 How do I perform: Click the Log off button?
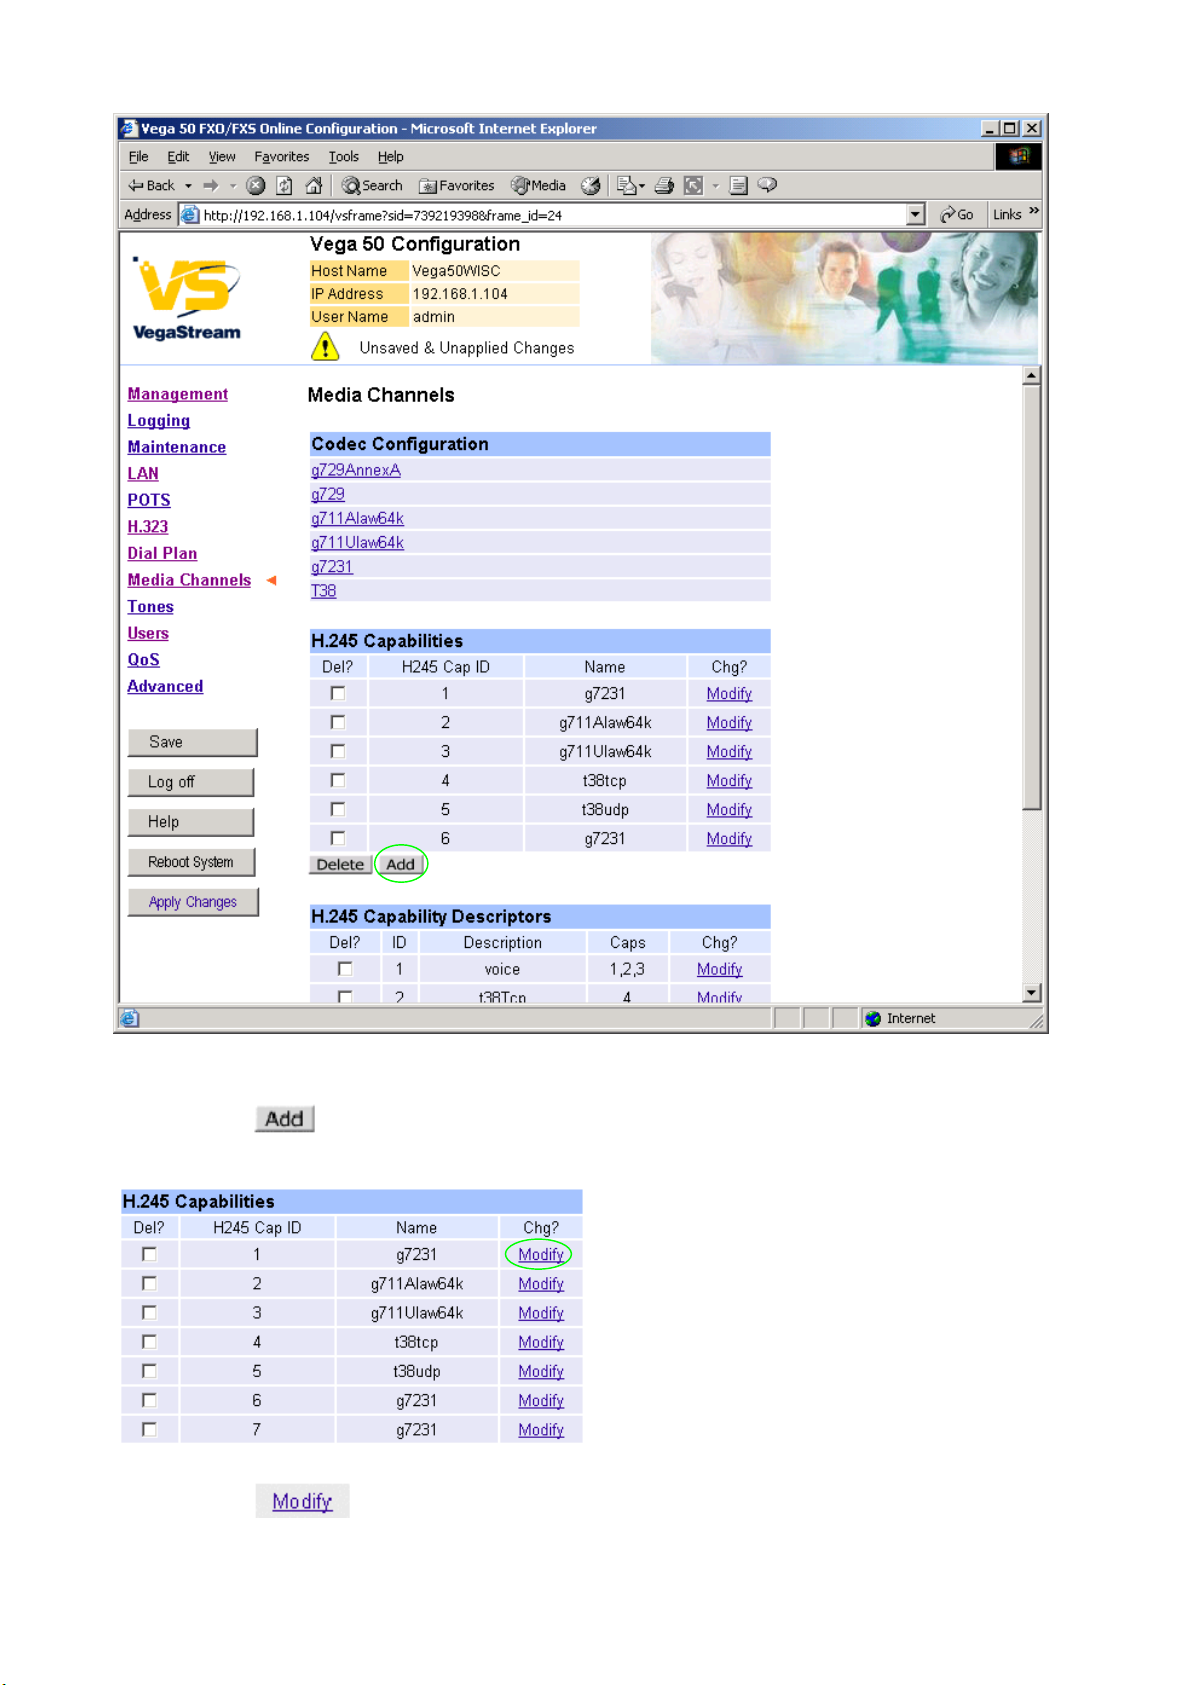tap(191, 782)
